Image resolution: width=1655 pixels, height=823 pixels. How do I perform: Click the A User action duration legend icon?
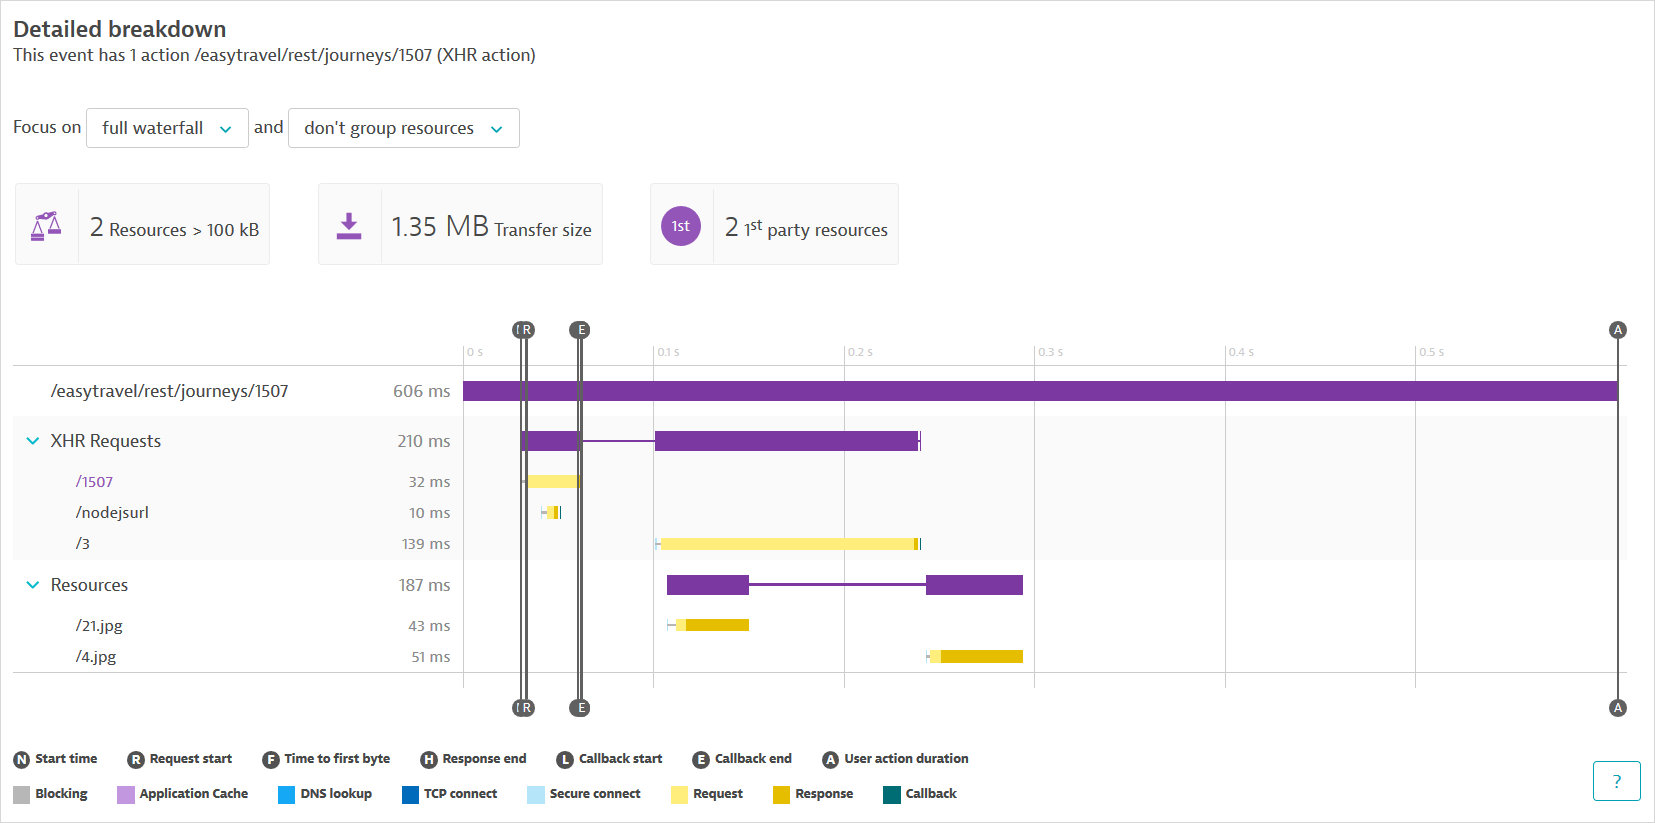pyautogui.click(x=830, y=760)
